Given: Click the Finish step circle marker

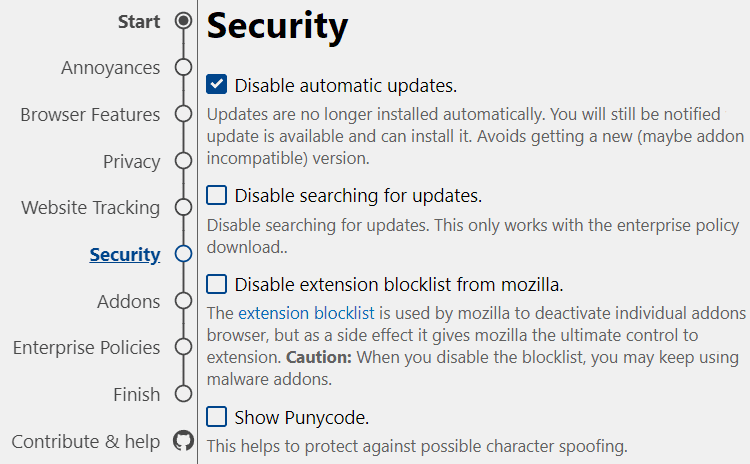Looking at the screenshot, I should [183, 394].
